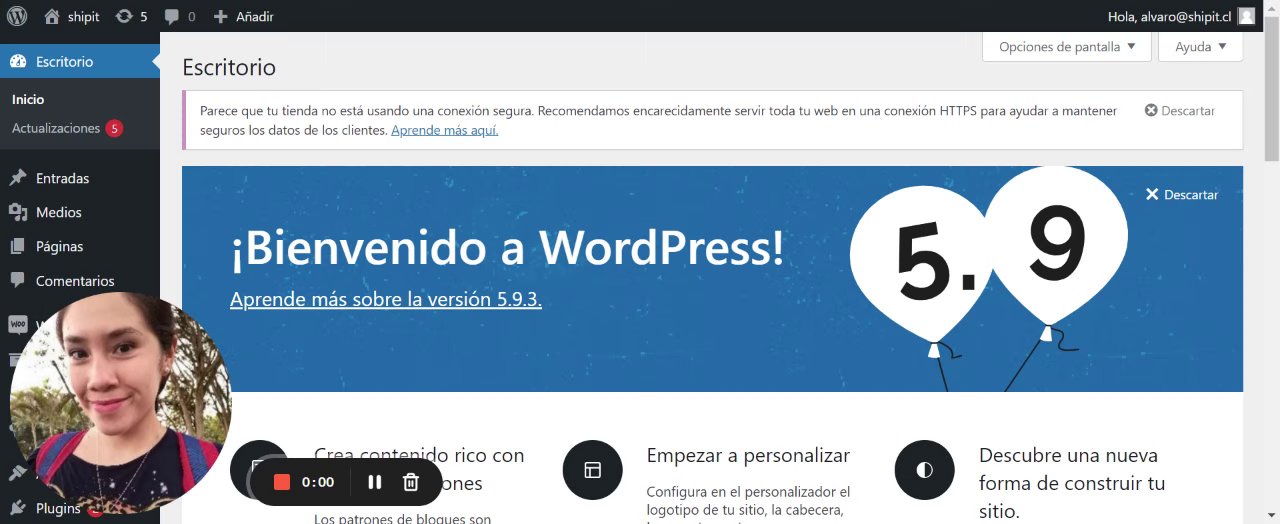Screen dimensions: 1280x524
Task: Open Escritorio dashboard menu
Action: tap(80, 61)
